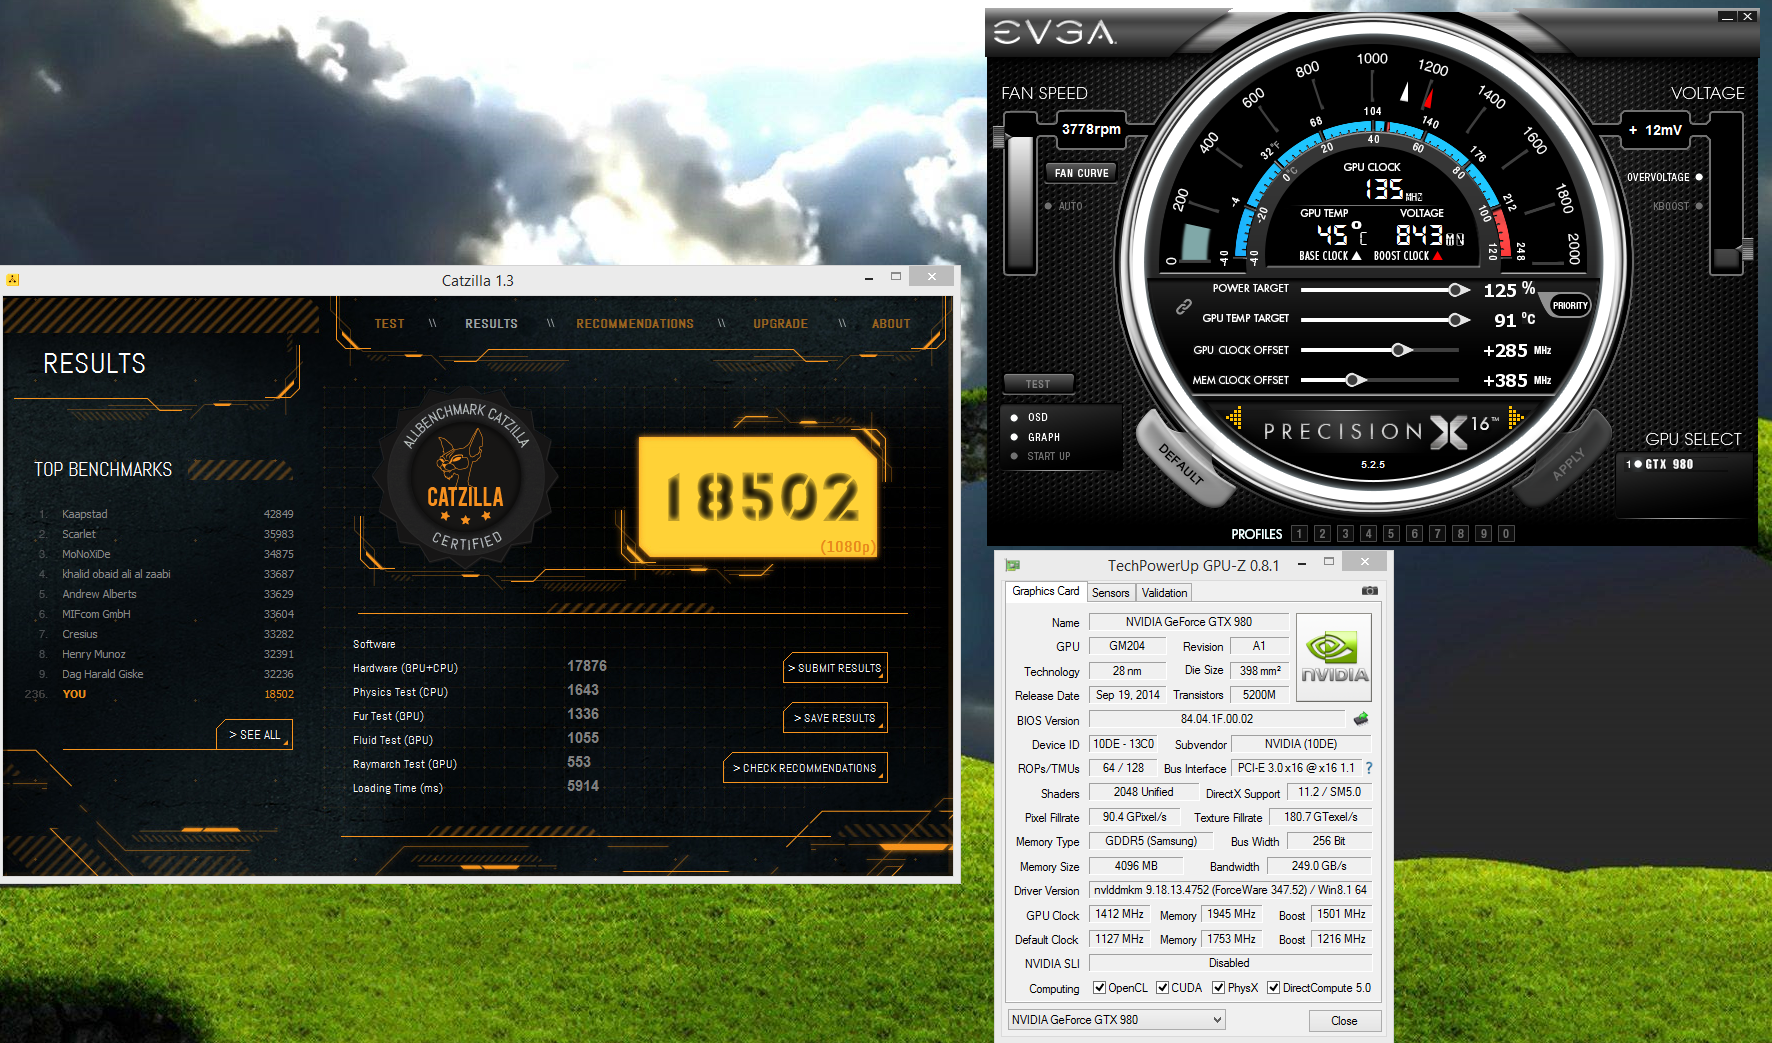This screenshot has width=1772, height=1043.
Task: Click the Catzilla certified badge emblem
Action: pyautogui.click(x=465, y=478)
